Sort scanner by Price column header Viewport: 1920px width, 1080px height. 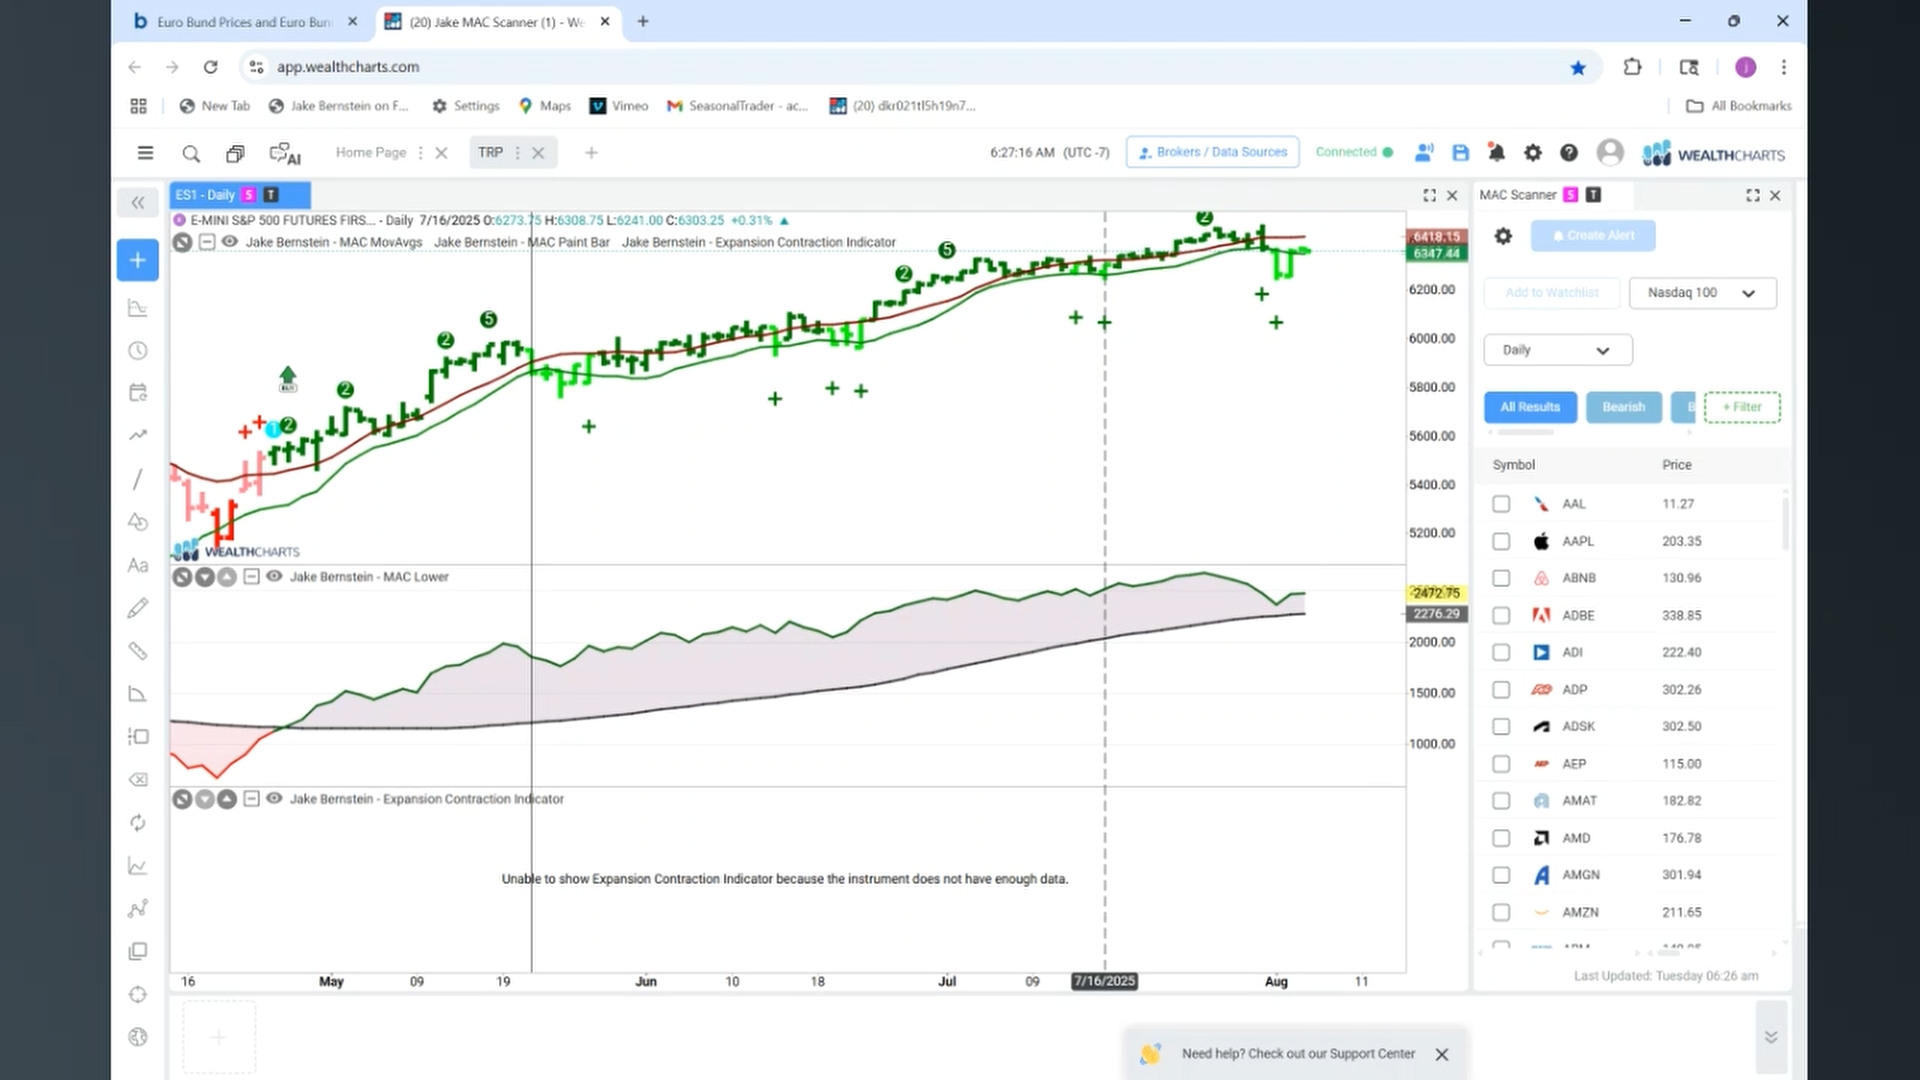click(1677, 465)
